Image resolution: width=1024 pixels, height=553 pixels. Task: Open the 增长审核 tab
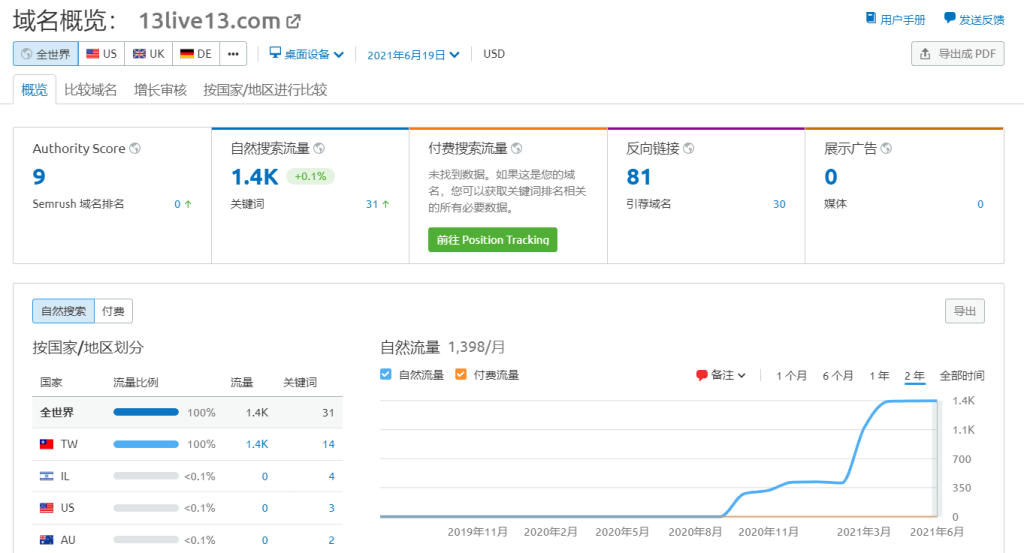tap(160, 90)
